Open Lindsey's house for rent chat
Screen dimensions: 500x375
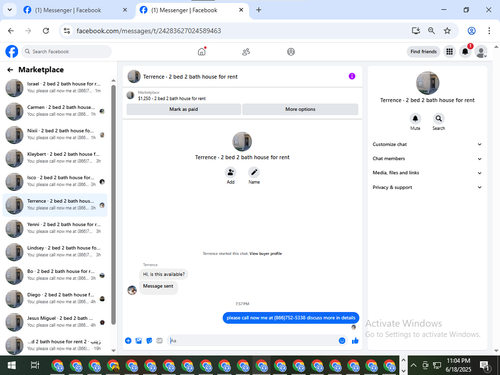[x=55, y=252]
